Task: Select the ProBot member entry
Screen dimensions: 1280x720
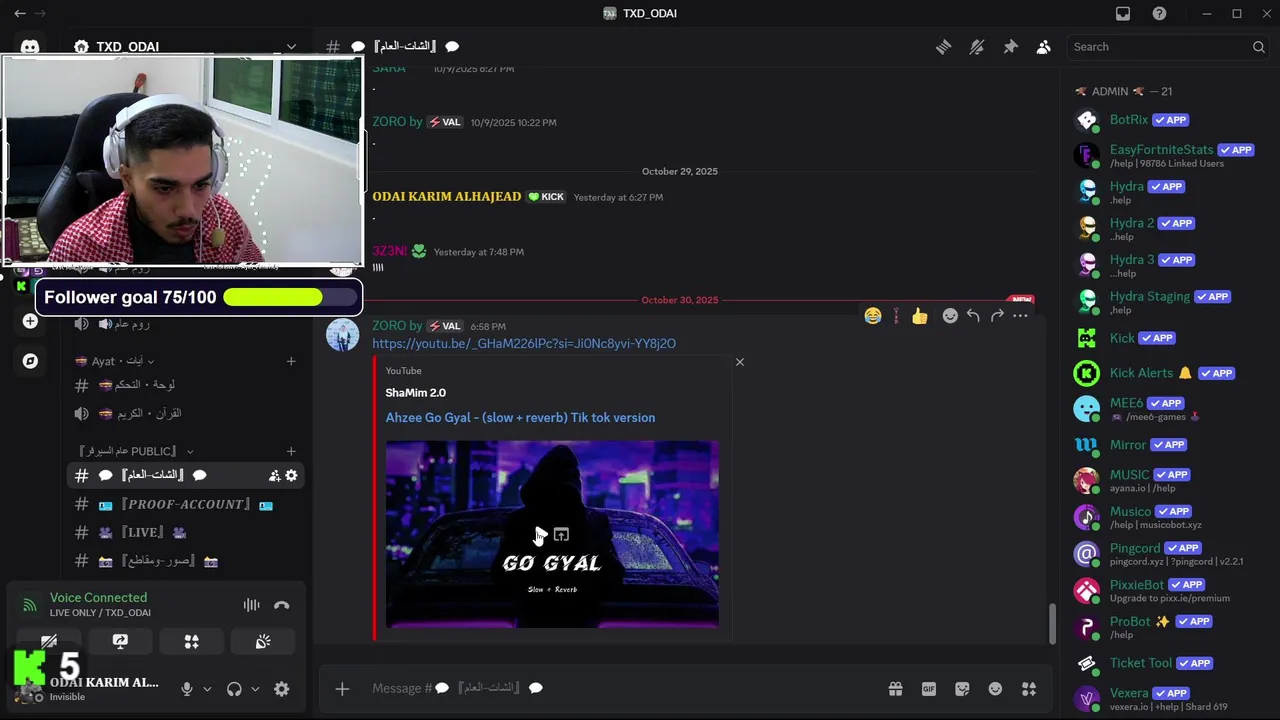Action: point(1168,627)
